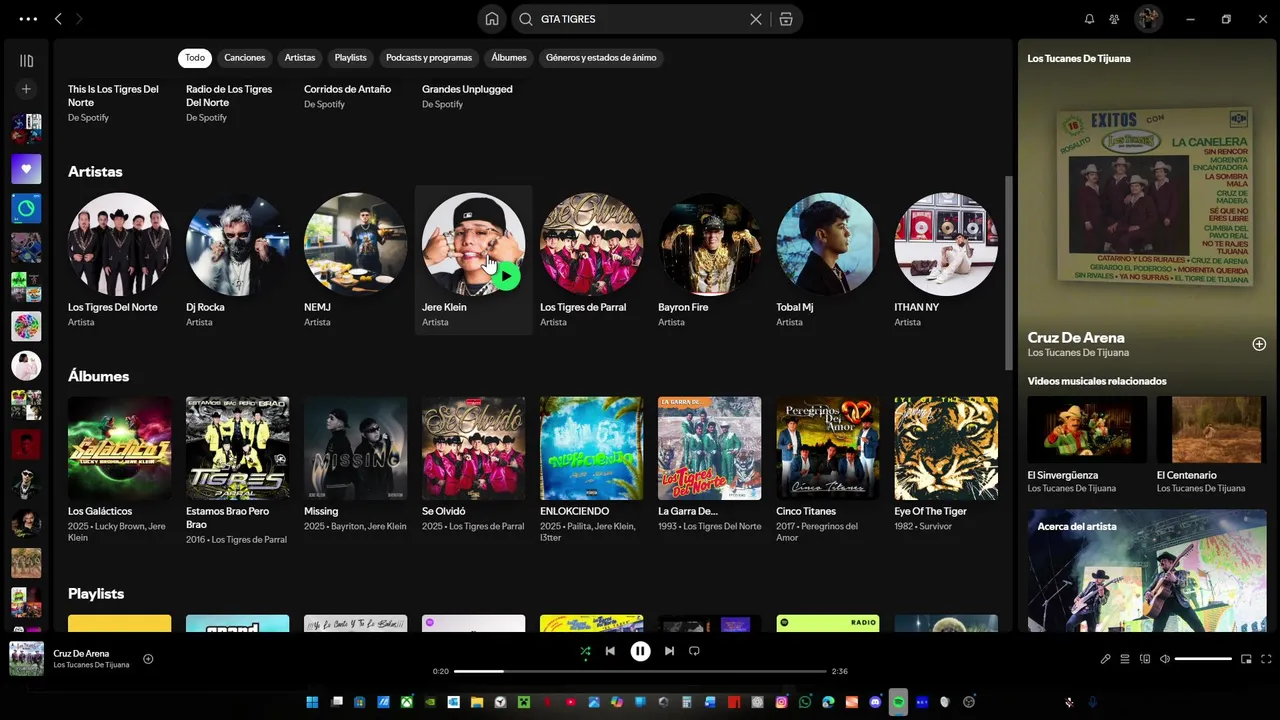Viewport: 1280px width, 720px height.
Task: Mute with the volume speaker icon
Action: pyautogui.click(x=1165, y=659)
